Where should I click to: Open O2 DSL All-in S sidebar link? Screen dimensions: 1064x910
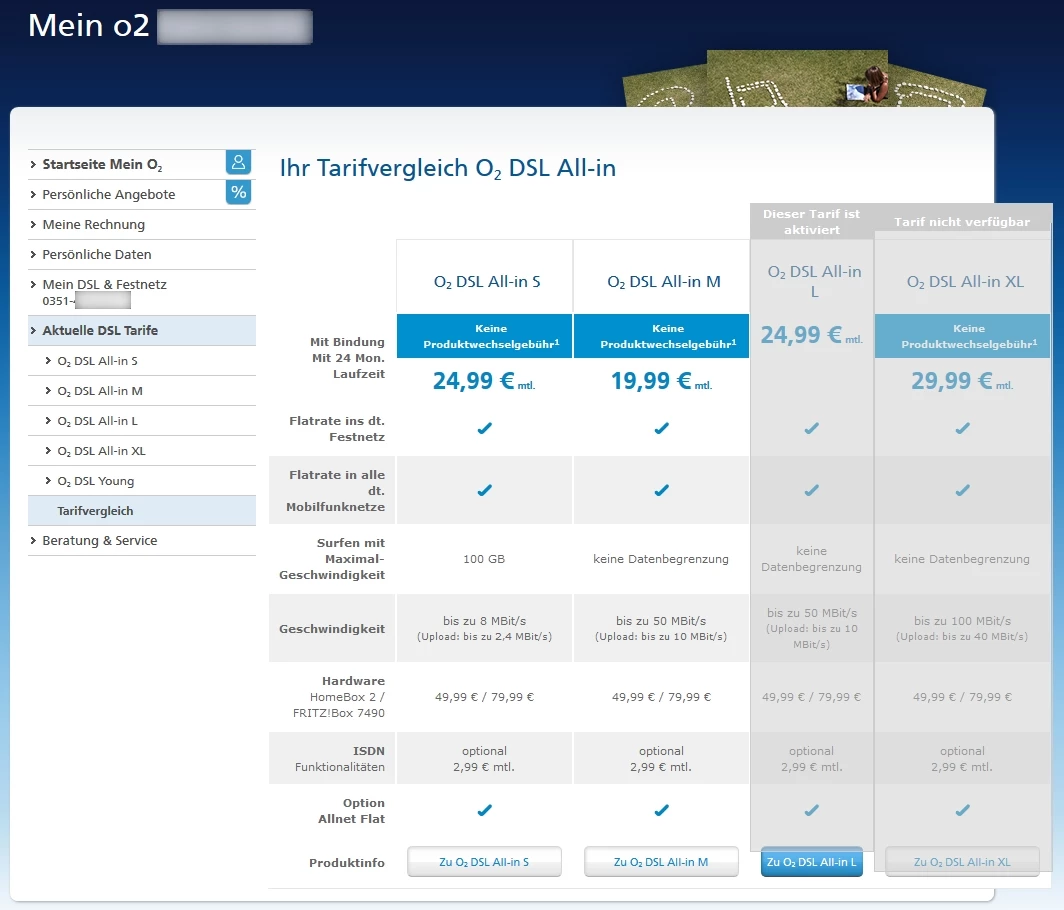point(98,361)
